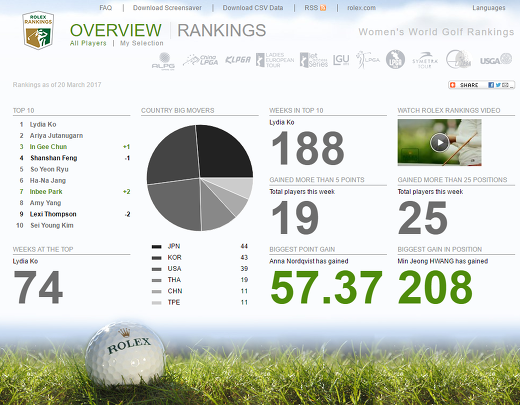Click the KOR legend label
The height and width of the screenshot is (405, 520).
[175, 258]
